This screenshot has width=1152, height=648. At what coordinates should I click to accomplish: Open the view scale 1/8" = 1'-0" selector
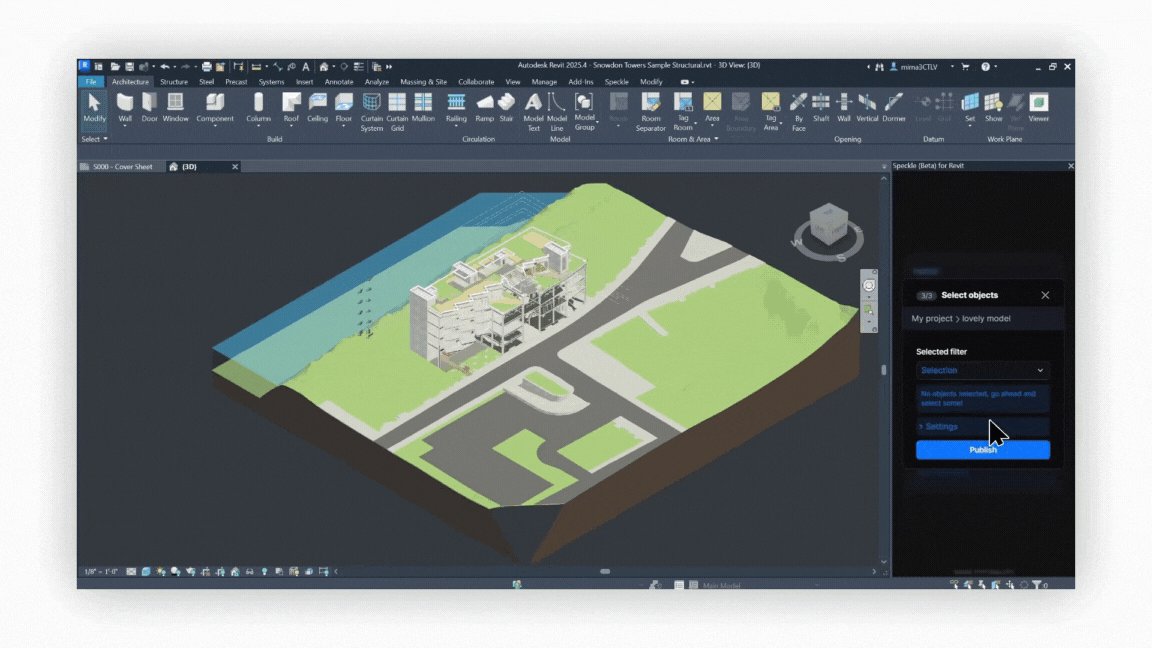pyautogui.click(x=101, y=572)
